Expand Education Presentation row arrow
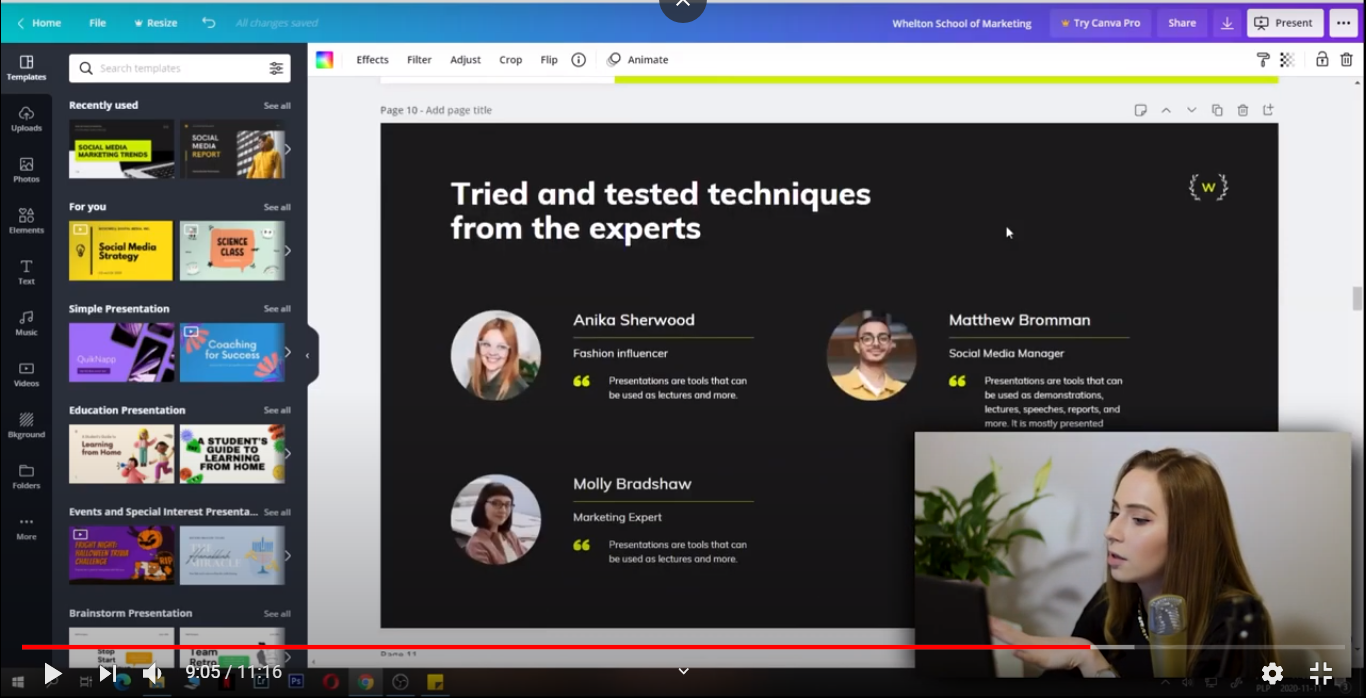 288,454
